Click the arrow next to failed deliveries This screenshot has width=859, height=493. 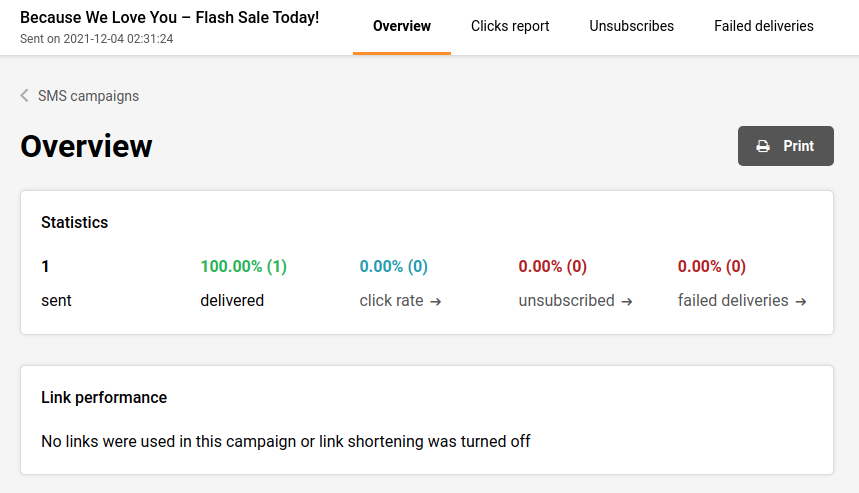coord(801,301)
